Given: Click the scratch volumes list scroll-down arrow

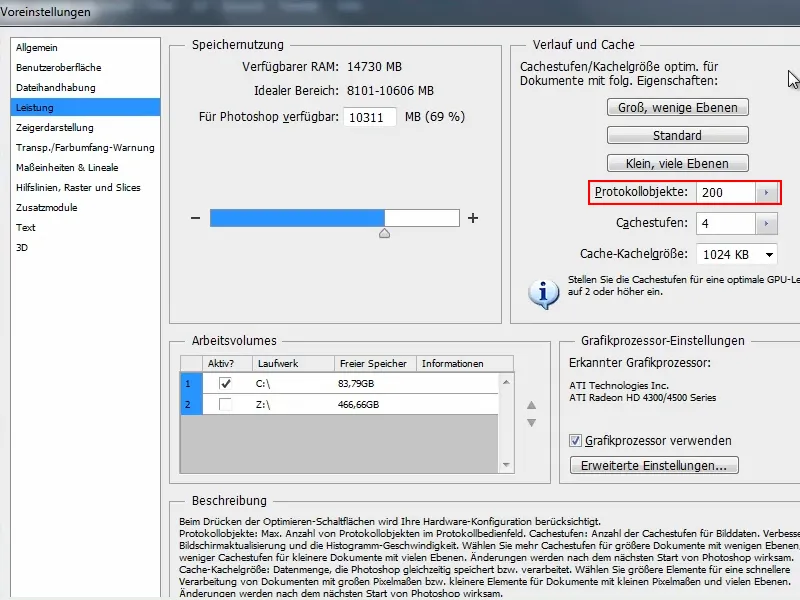Looking at the screenshot, I should pos(506,464).
